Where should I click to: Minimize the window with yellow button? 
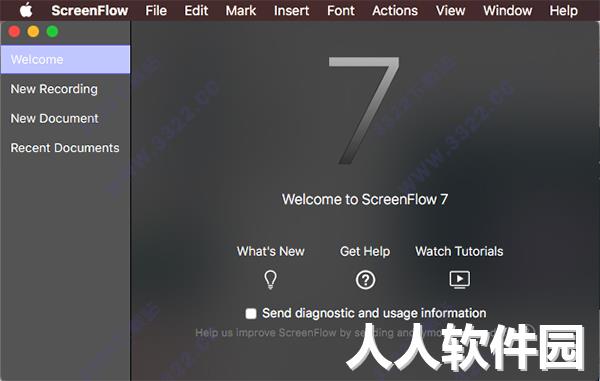click(x=33, y=31)
